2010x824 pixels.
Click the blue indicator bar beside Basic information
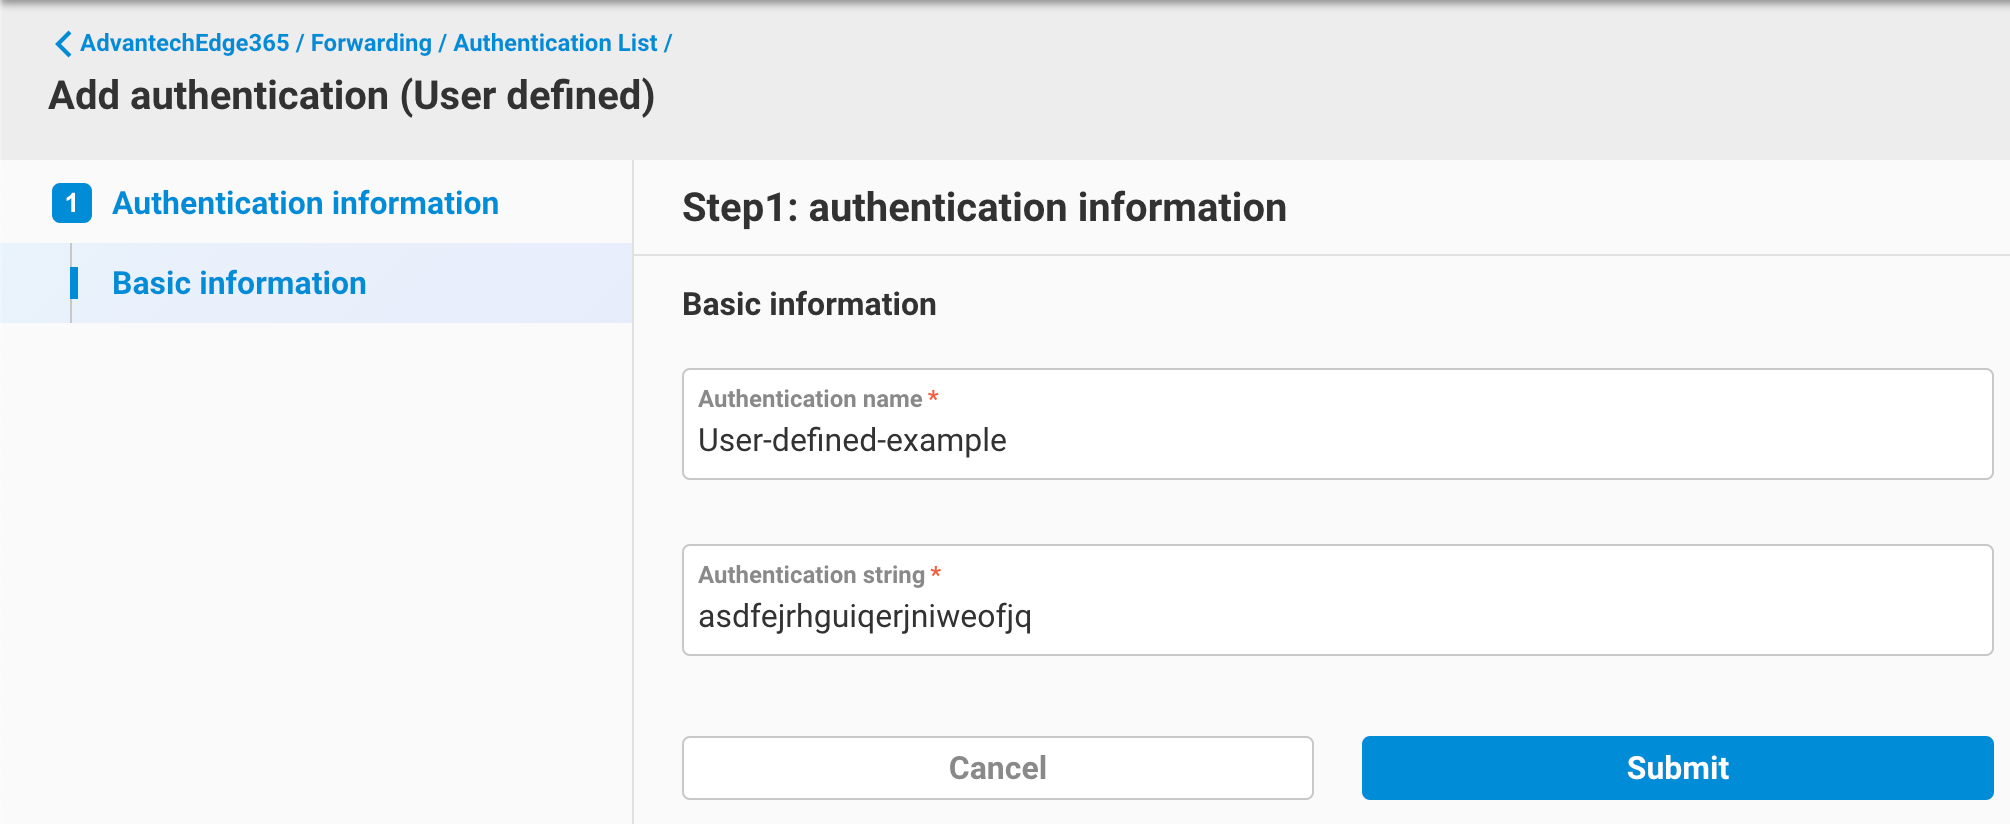pos(75,283)
